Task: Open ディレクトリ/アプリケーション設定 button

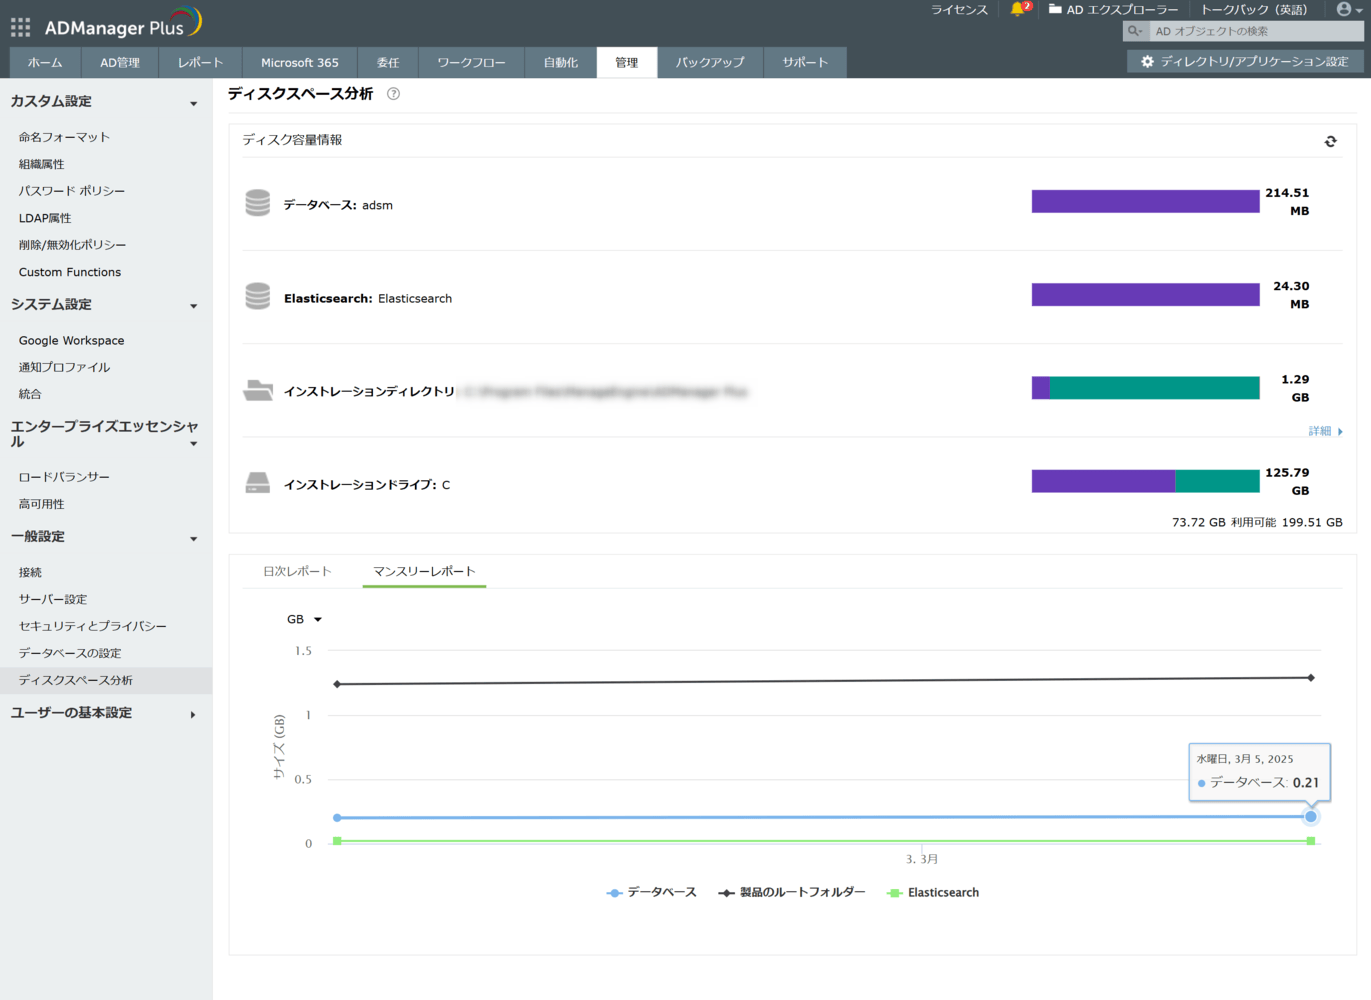Action: (x=1245, y=62)
